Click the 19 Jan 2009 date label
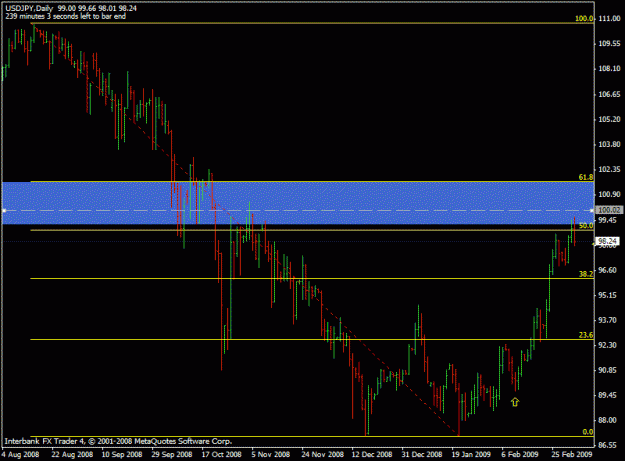Viewport: 625px width, 461px height. 471,454
